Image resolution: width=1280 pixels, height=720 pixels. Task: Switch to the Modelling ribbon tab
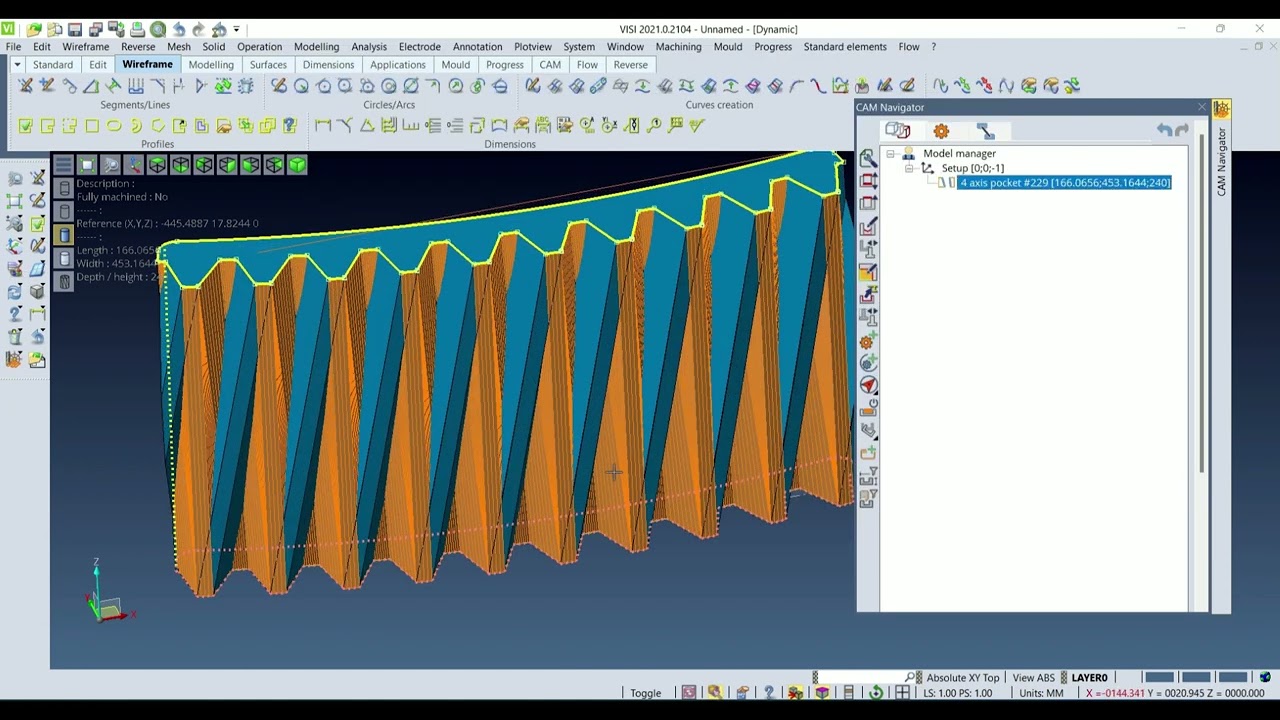pos(211,65)
